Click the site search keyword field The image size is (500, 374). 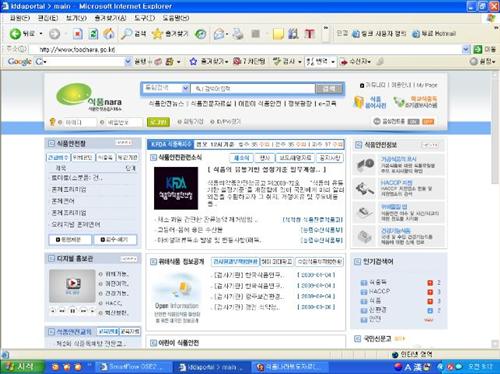[x=253, y=89]
